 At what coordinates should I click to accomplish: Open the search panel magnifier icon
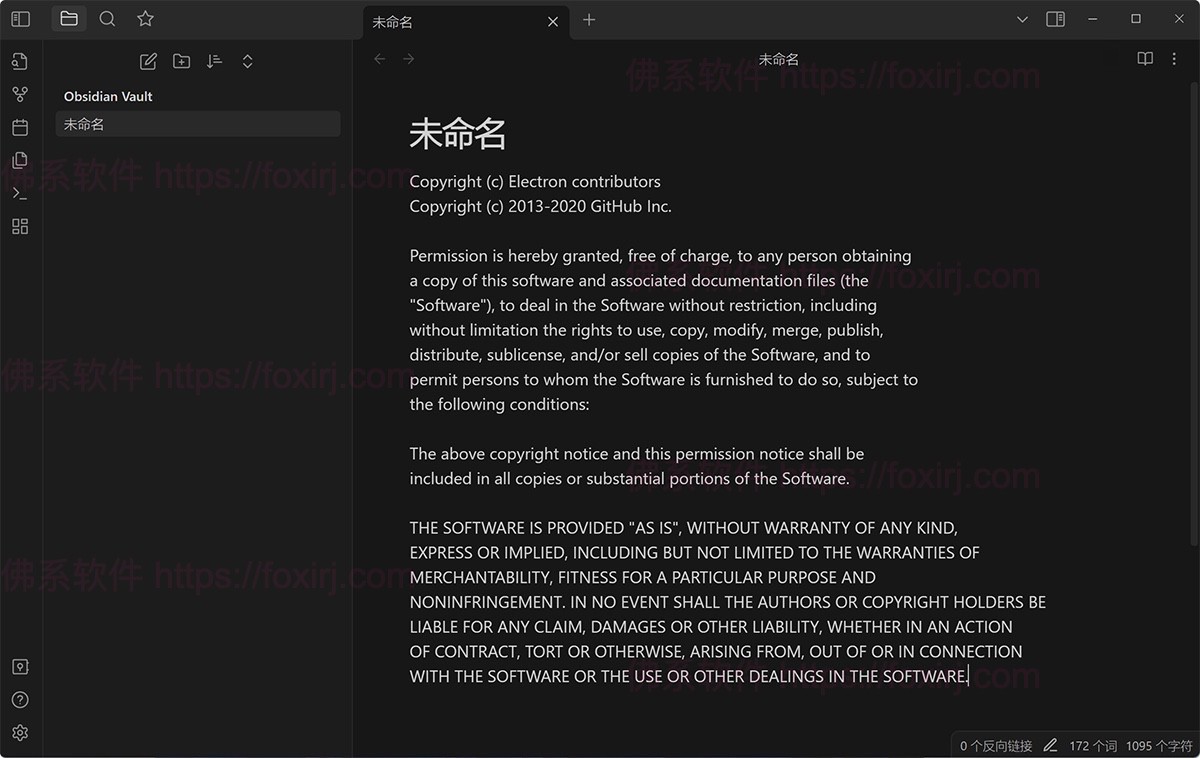(x=107, y=19)
